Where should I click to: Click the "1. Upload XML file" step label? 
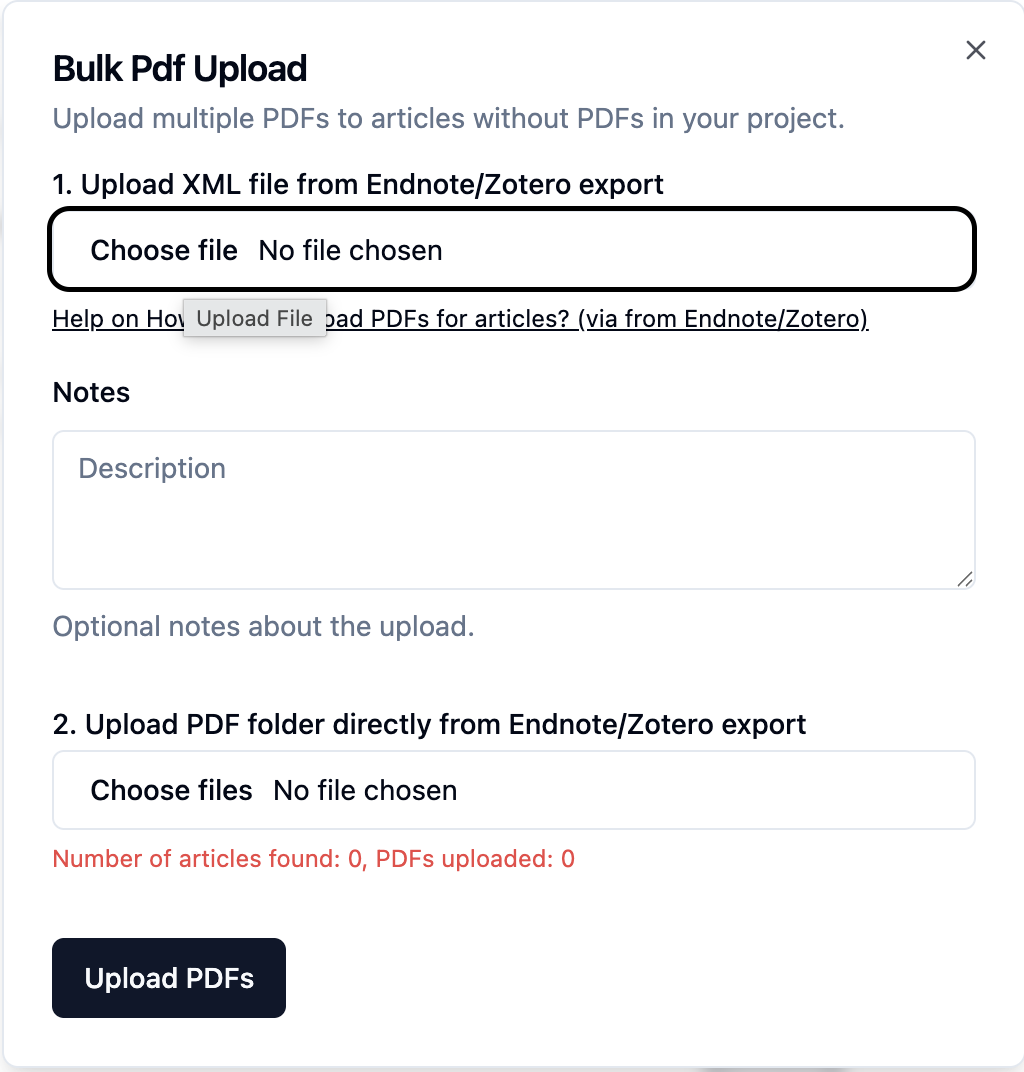[x=358, y=185]
